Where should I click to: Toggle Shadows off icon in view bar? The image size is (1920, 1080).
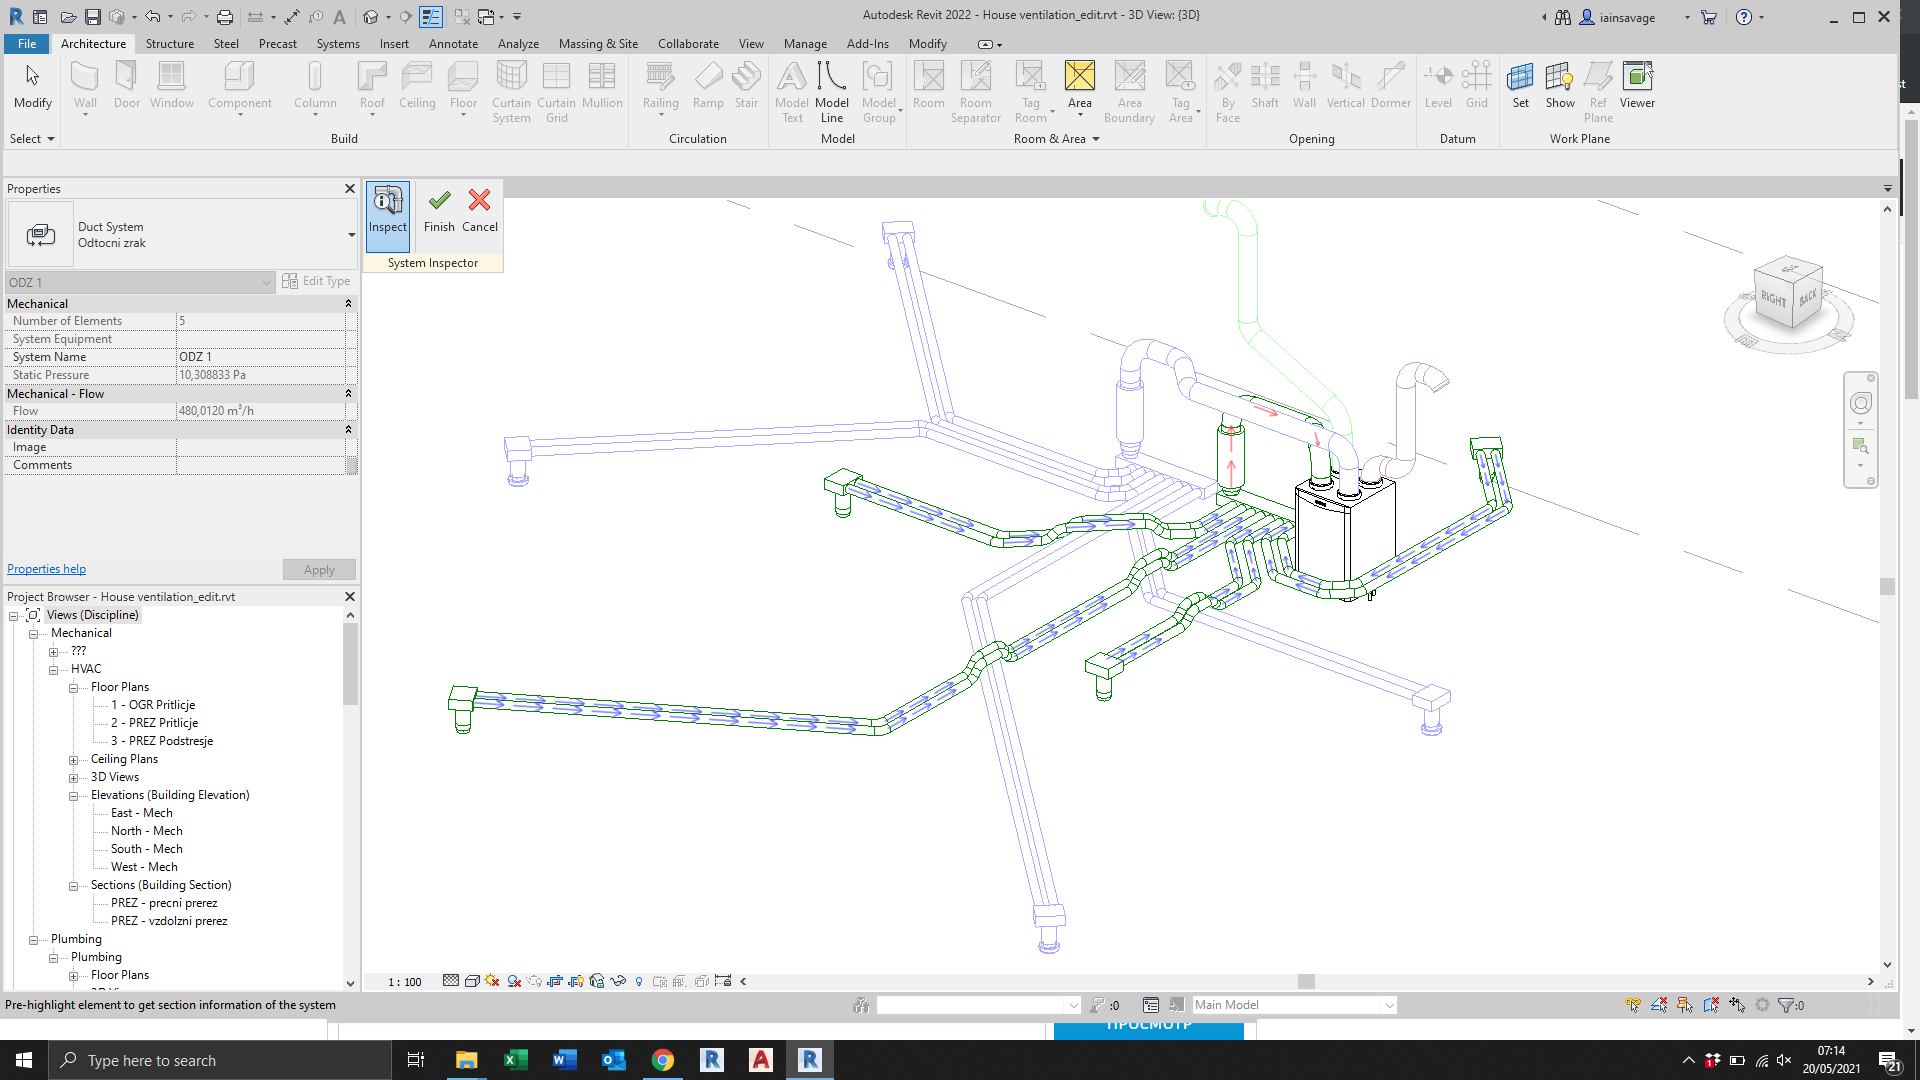pos(514,981)
